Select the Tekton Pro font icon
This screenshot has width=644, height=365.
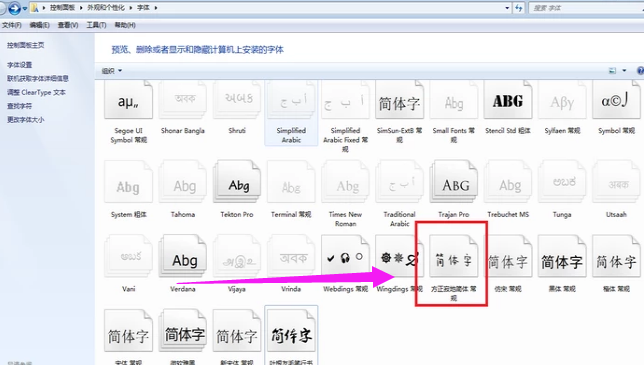(x=237, y=182)
